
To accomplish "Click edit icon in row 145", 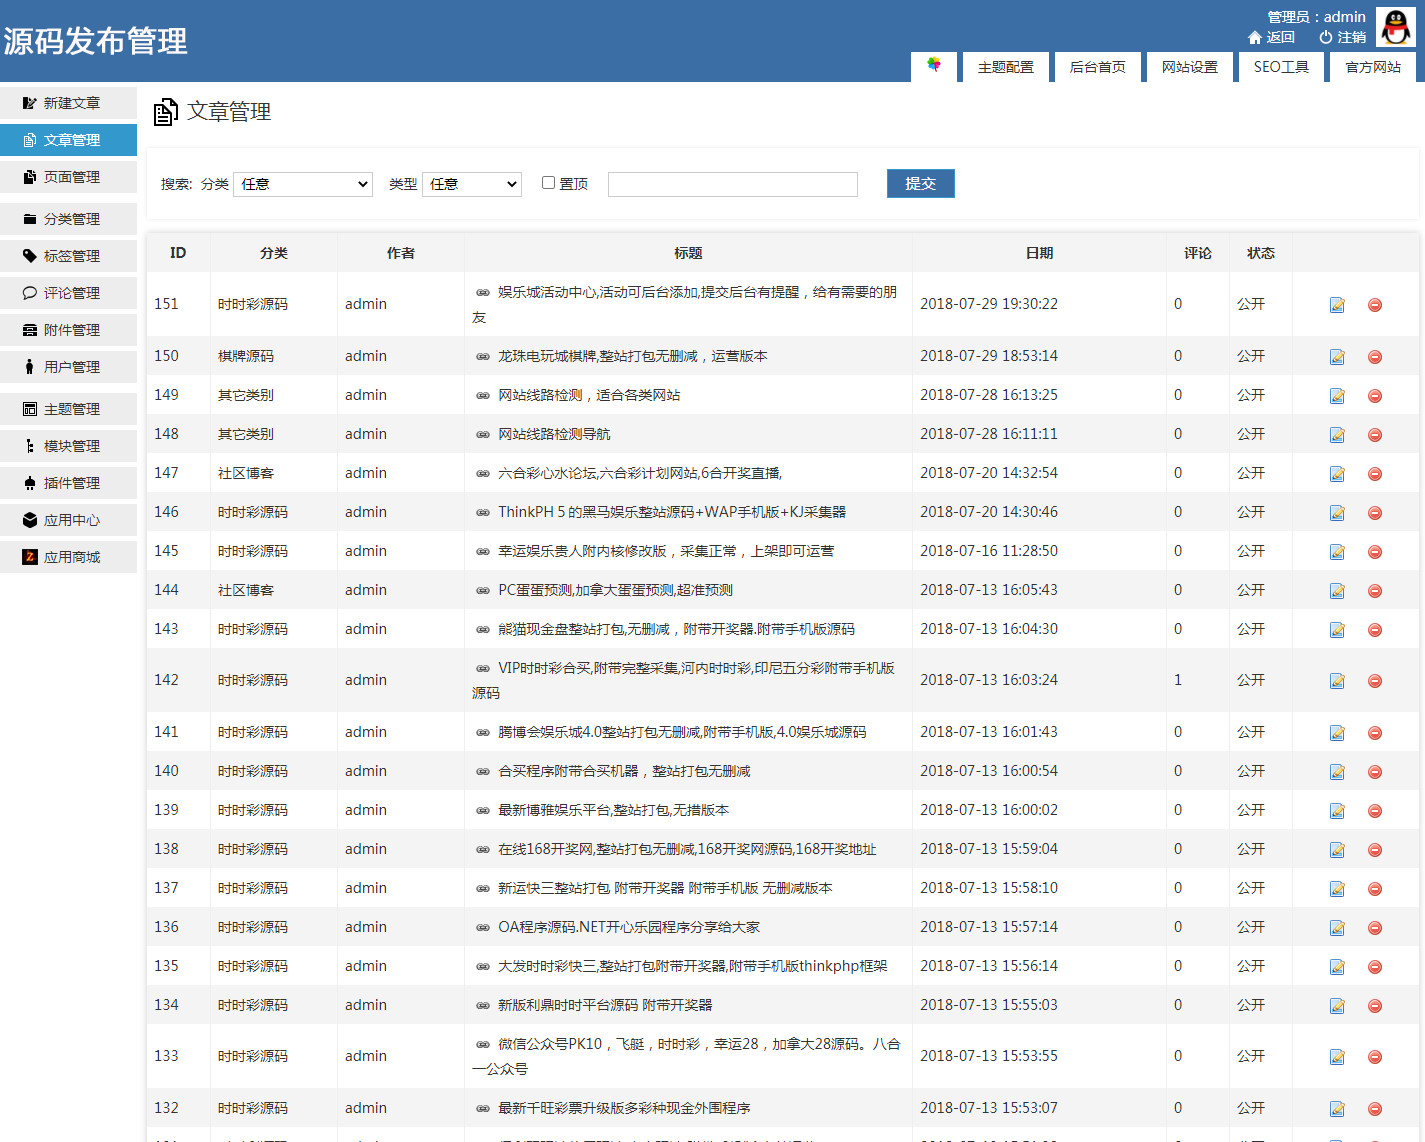I will [1337, 552].
